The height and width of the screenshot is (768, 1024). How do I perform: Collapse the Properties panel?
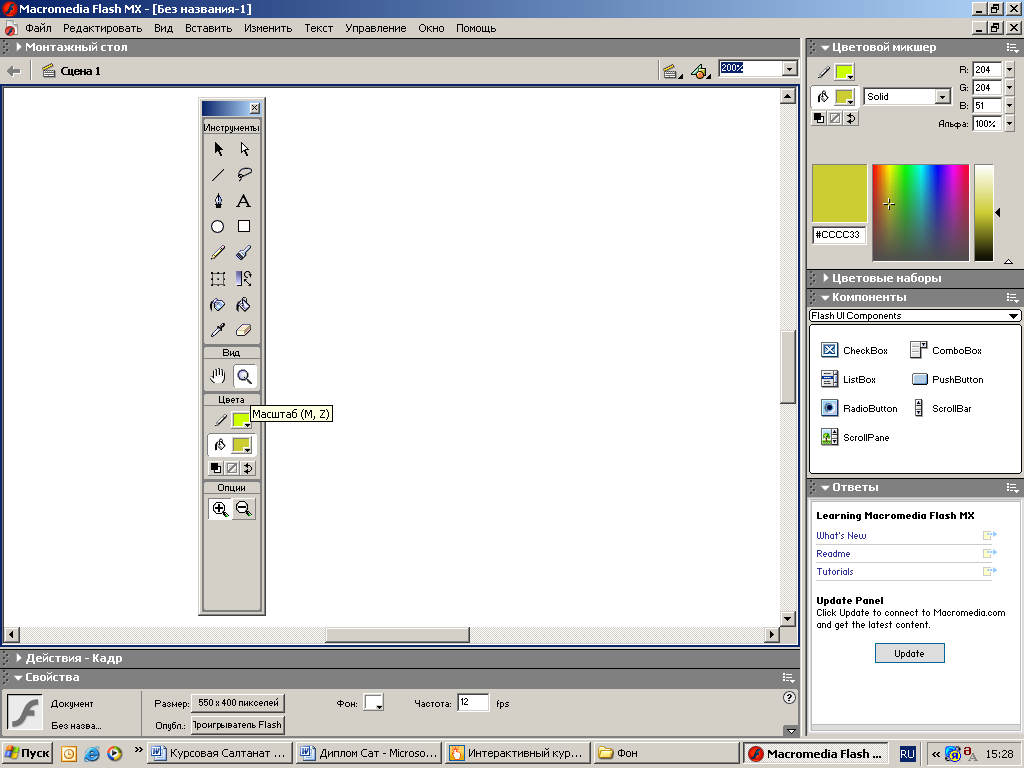click(x=18, y=678)
